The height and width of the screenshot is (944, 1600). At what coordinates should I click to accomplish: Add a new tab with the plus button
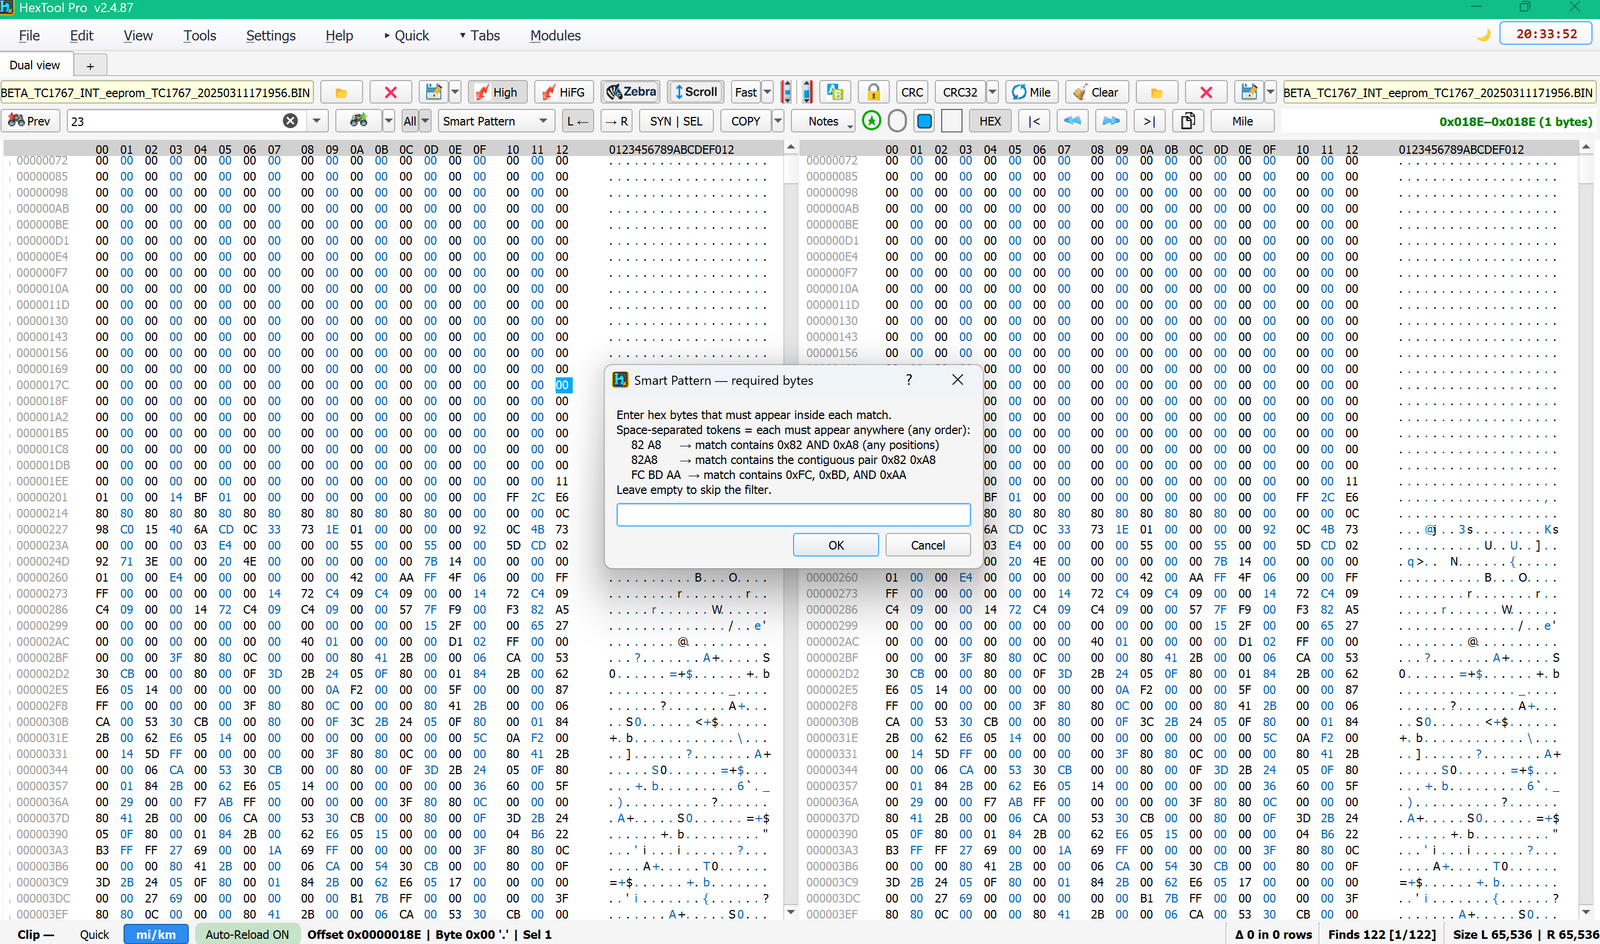(x=90, y=66)
